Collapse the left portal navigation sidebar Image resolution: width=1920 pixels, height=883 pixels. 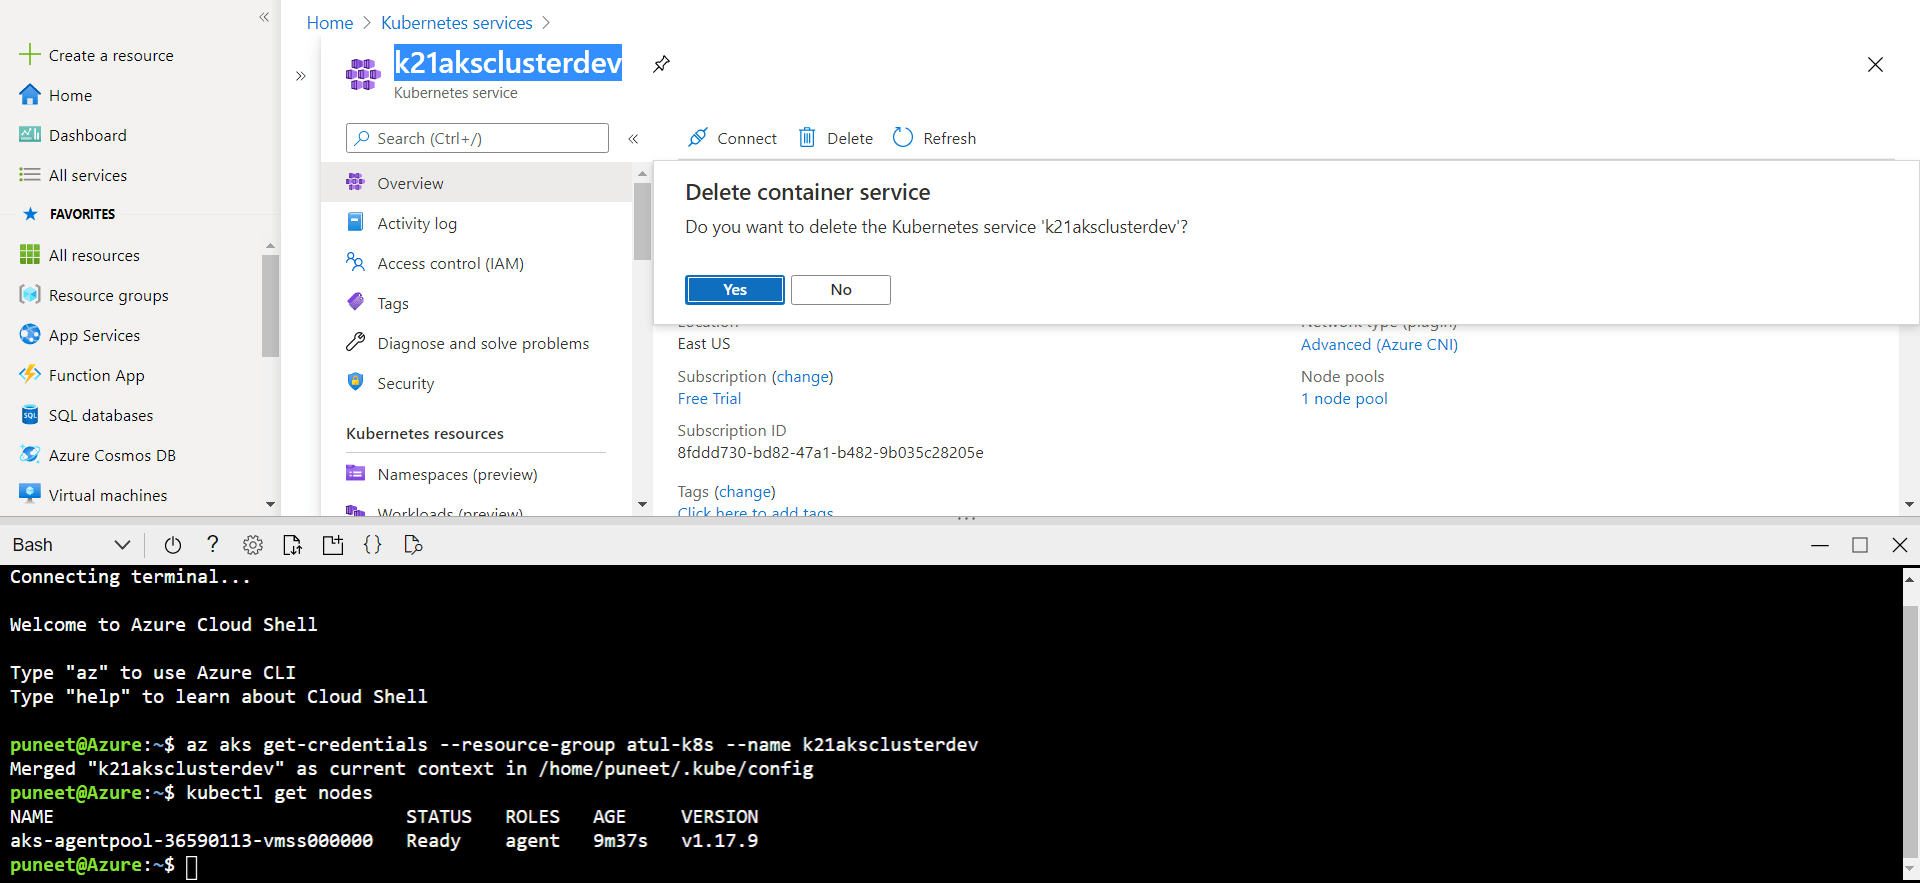click(264, 17)
